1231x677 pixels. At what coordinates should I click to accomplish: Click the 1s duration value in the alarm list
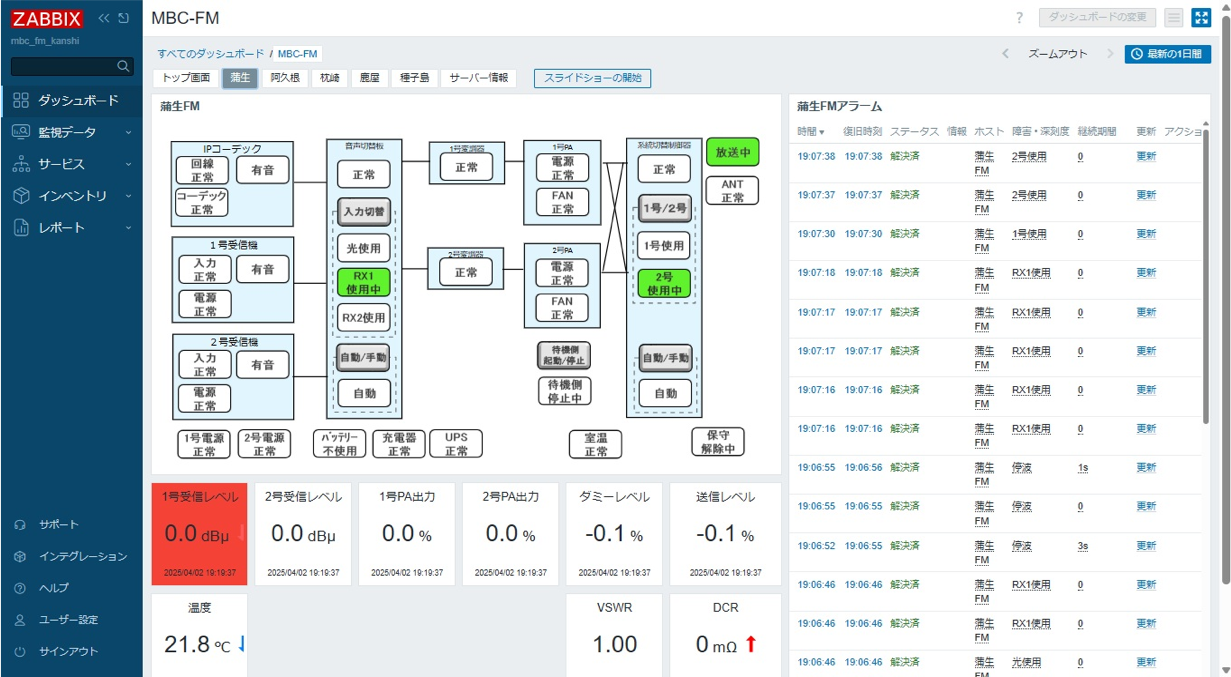tap(1083, 468)
